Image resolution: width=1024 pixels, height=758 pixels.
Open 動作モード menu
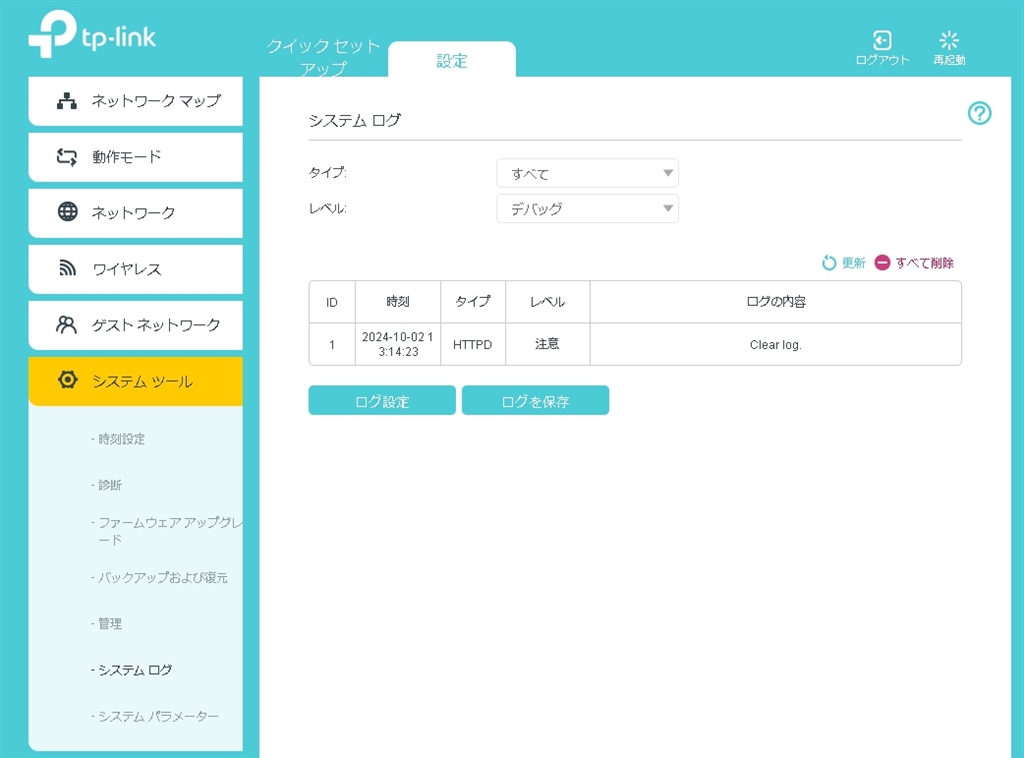coord(136,157)
